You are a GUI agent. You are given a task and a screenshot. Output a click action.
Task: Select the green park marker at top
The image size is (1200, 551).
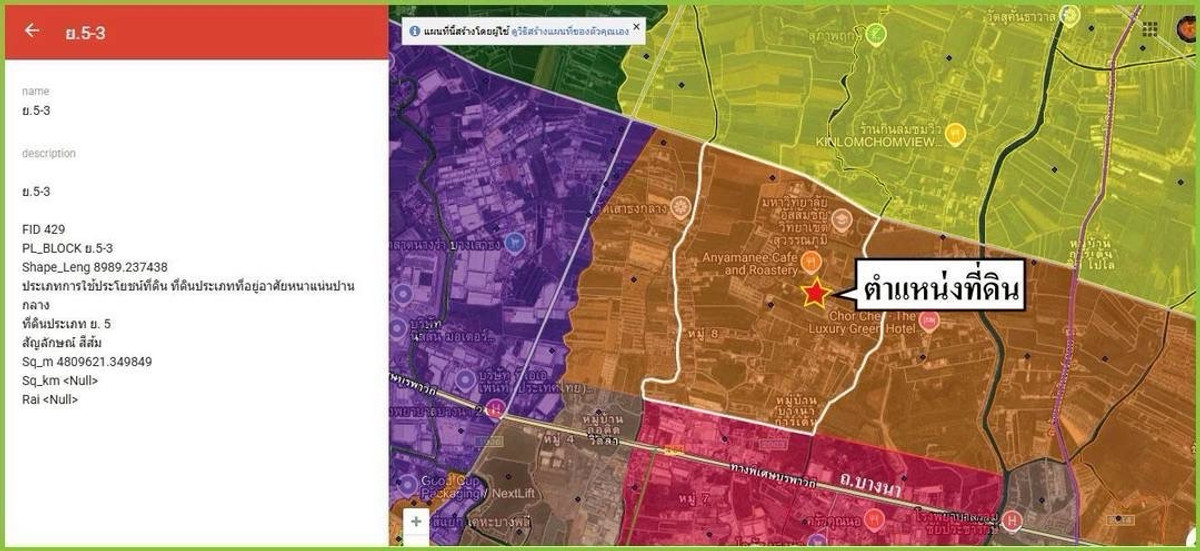(x=877, y=33)
